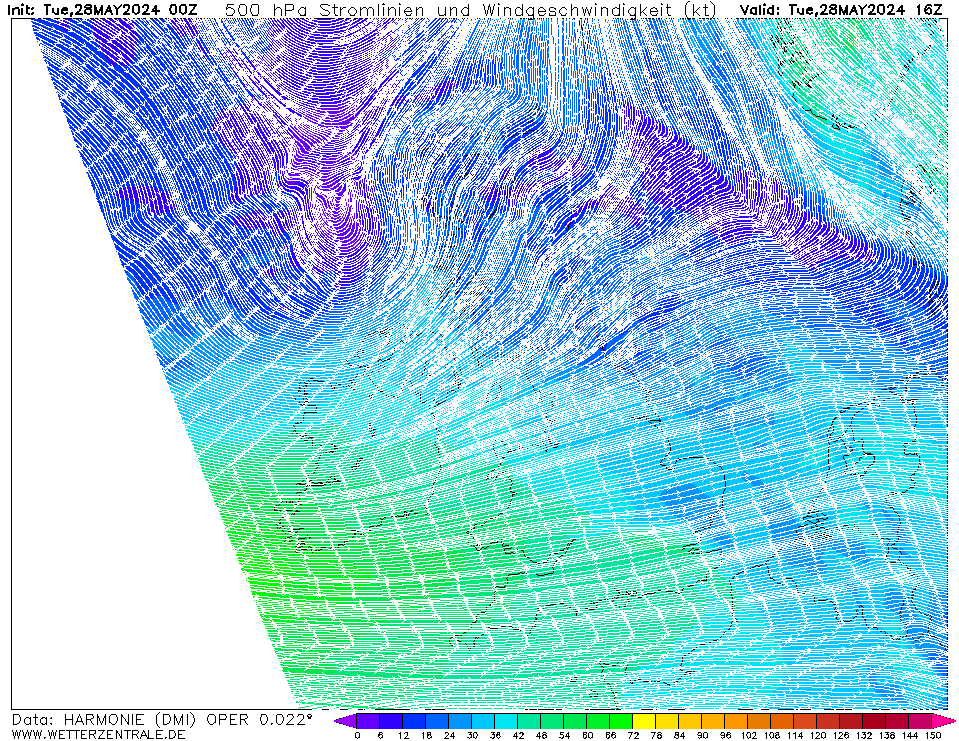
Task: Click the legend tick label '54'
Action: click(x=565, y=735)
